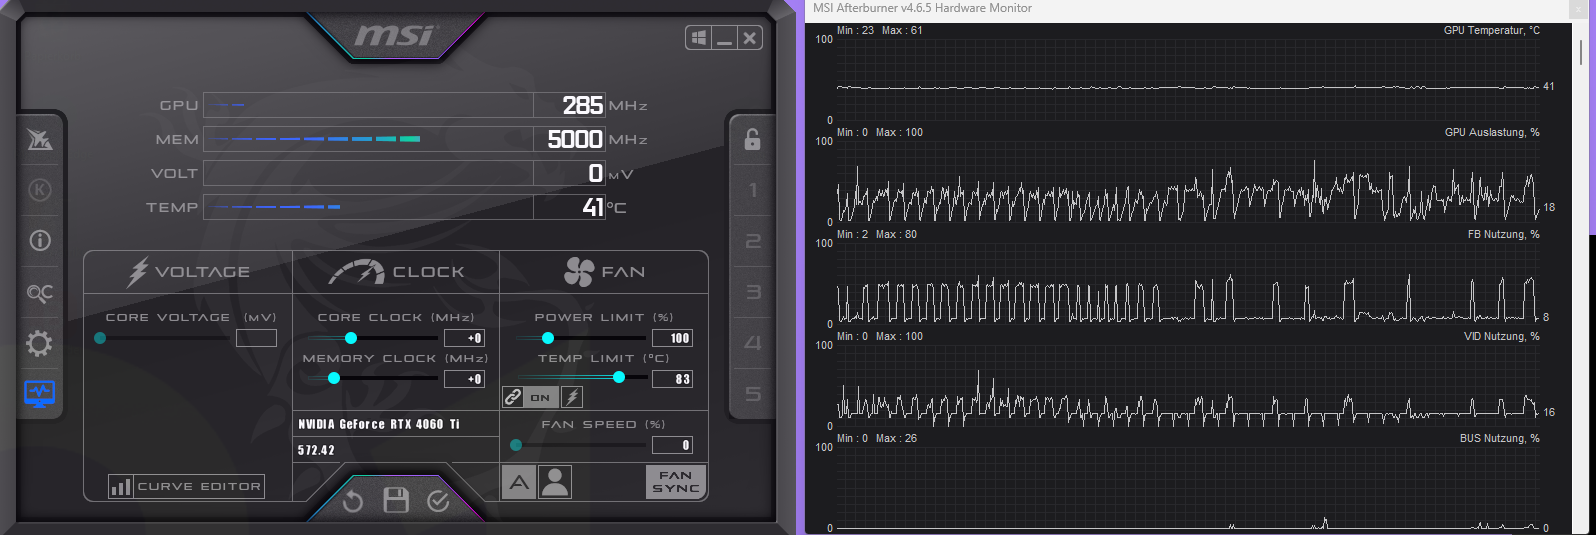
Task: Minimize the MSI Afterburner window
Action: click(724, 38)
